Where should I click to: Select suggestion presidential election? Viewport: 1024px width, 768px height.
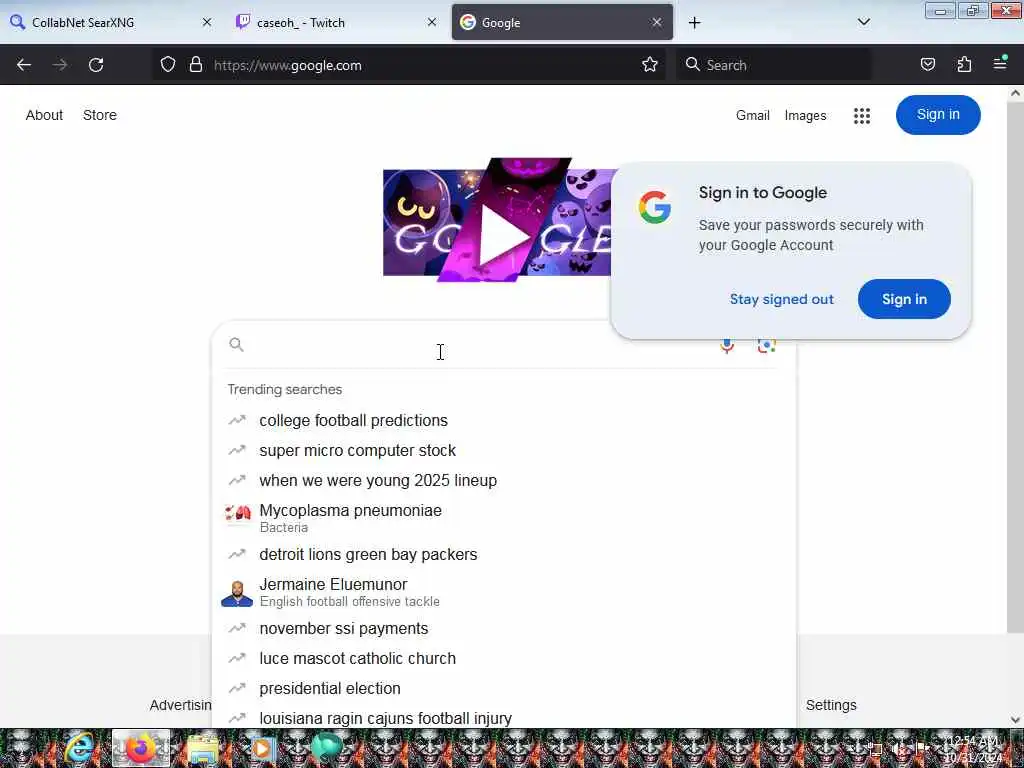click(504, 688)
